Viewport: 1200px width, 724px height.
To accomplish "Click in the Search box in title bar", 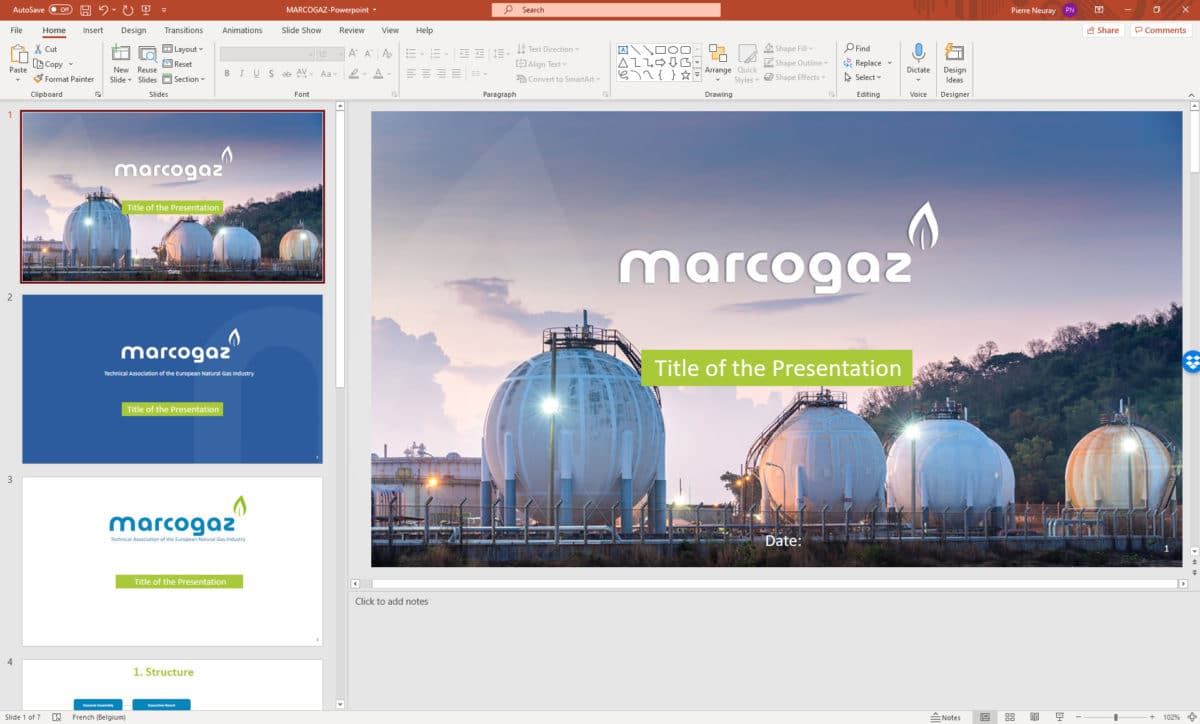I will 606,9.
